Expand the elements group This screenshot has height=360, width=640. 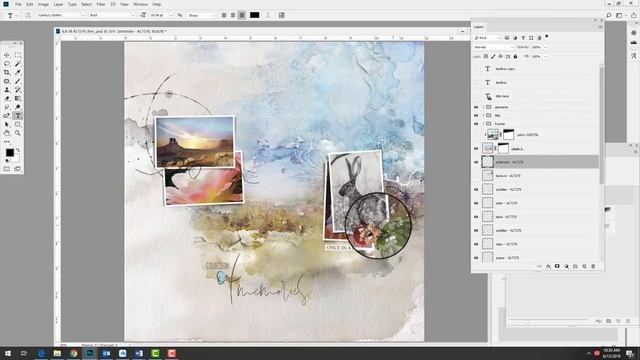483,107
